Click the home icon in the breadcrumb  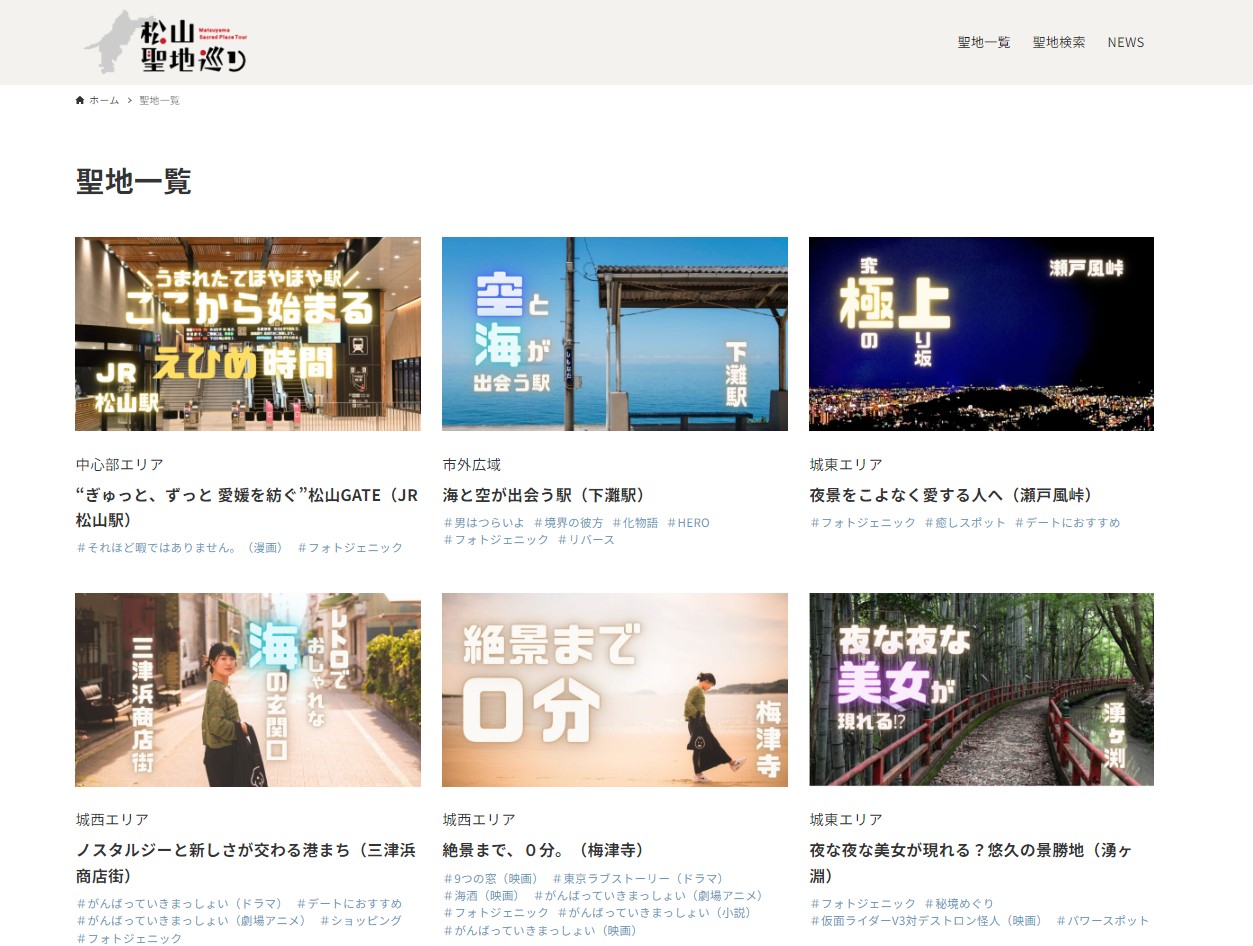tap(80, 100)
